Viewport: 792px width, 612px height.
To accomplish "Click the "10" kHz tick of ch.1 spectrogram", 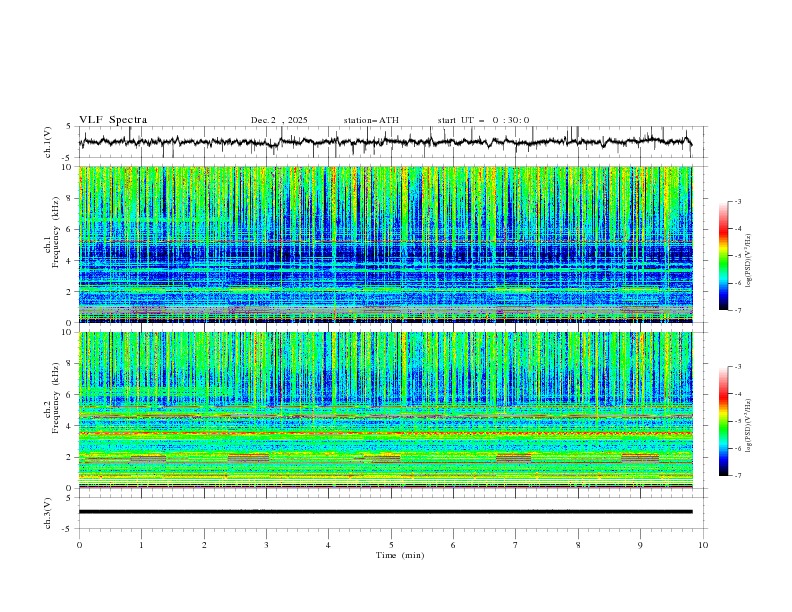I will [x=69, y=167].
